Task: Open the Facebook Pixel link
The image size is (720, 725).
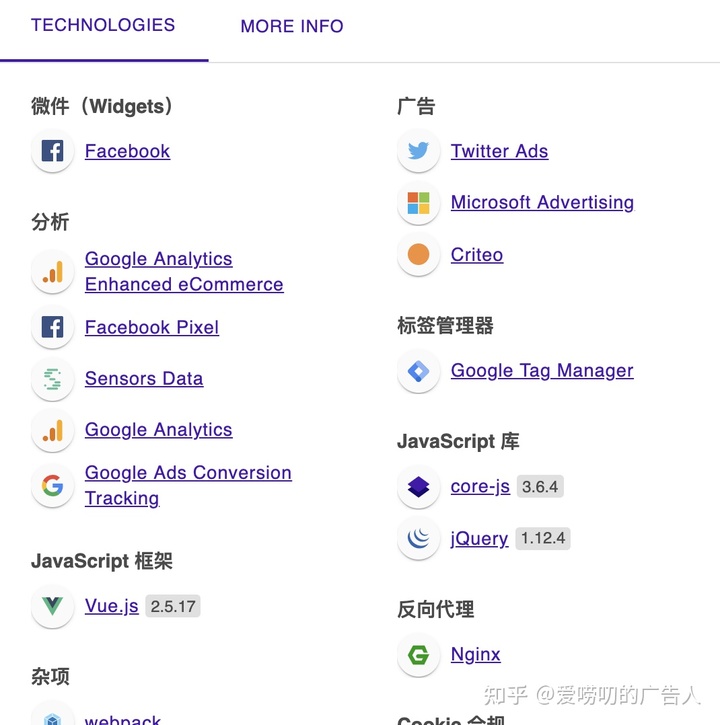Action: click(x=152, y=327)
